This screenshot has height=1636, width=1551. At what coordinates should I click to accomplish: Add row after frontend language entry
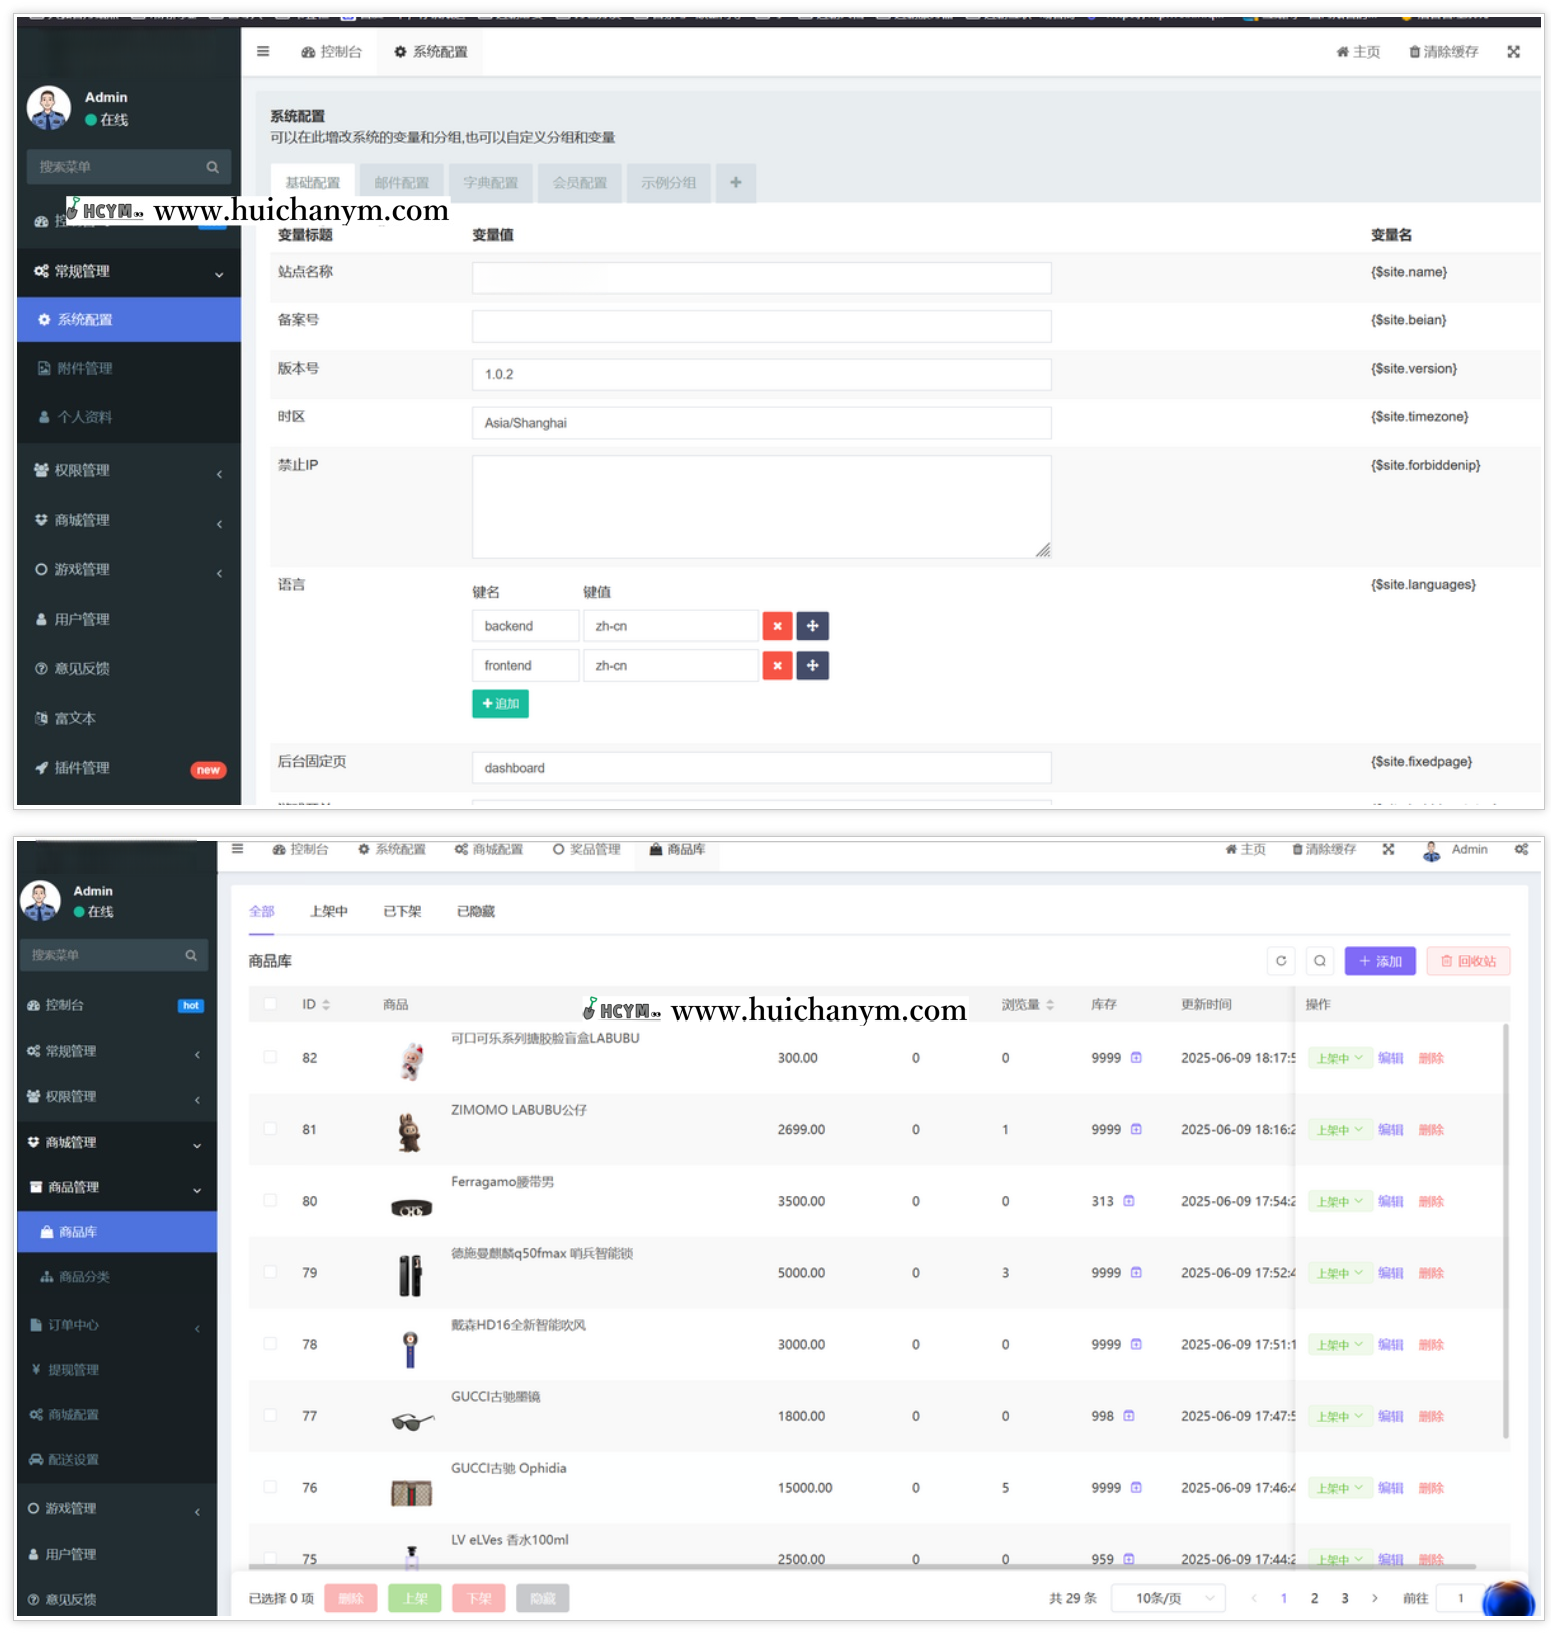[x=812, y=666]
